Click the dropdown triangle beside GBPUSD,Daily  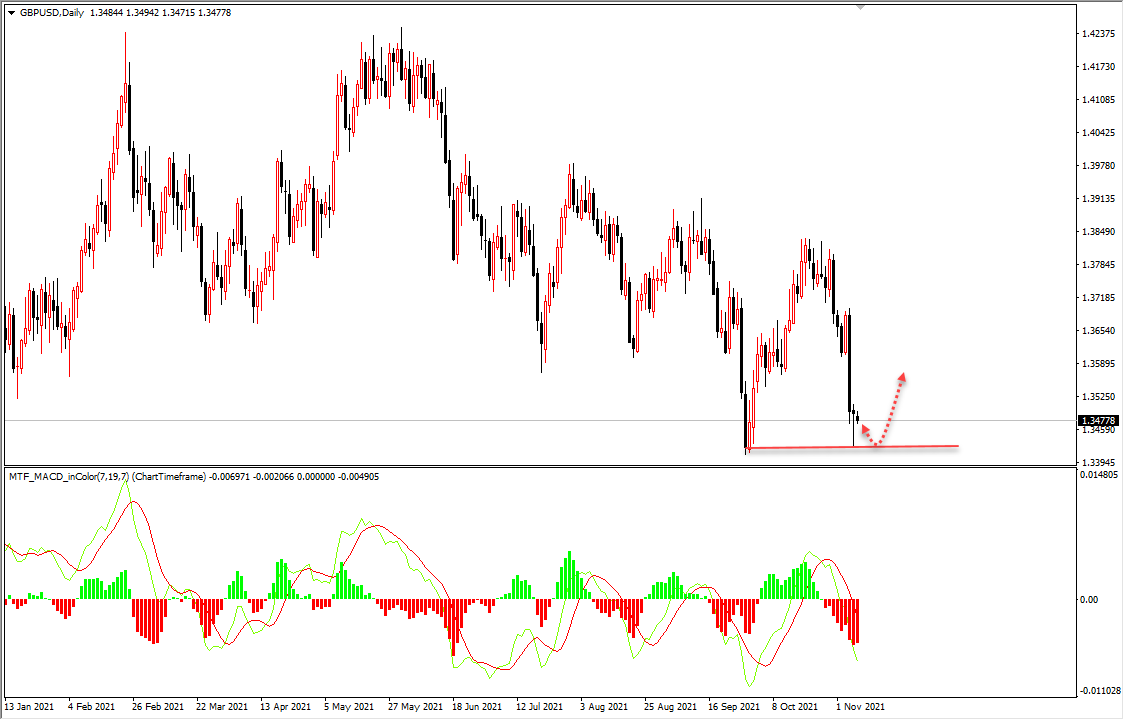tap(11, 13)
